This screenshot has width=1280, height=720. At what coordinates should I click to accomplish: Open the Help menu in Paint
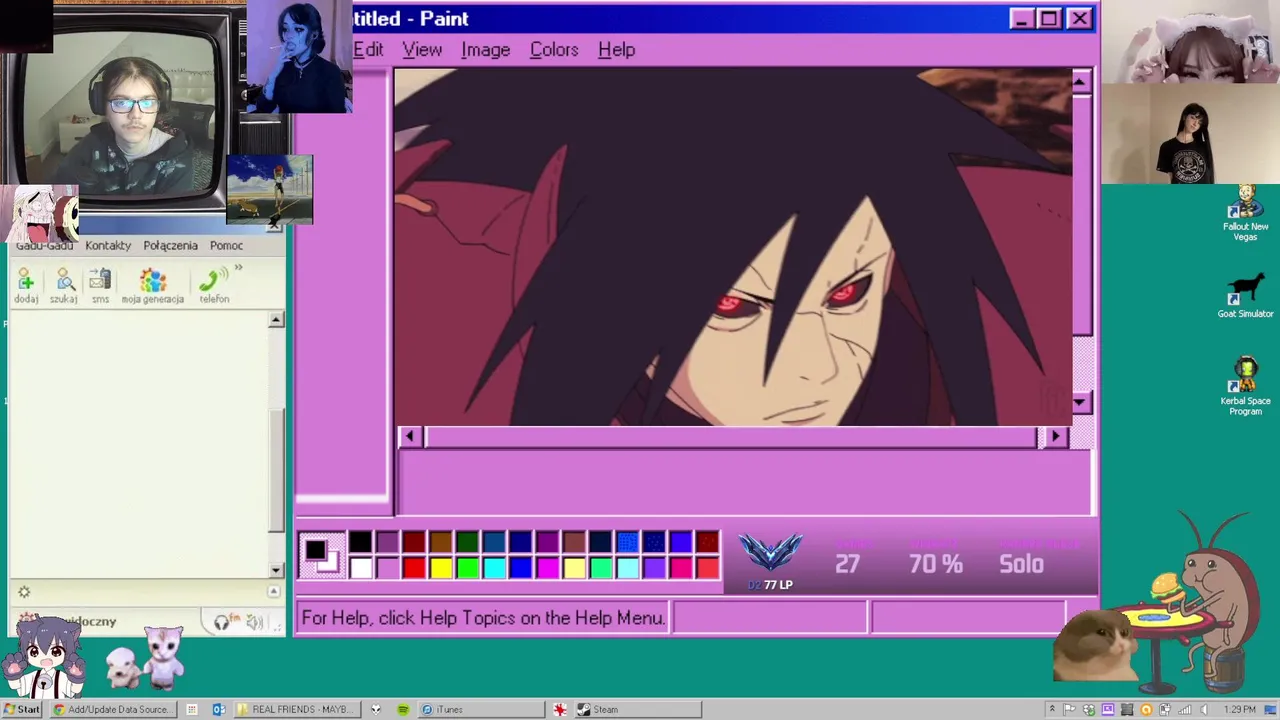(x=616, y=49)
